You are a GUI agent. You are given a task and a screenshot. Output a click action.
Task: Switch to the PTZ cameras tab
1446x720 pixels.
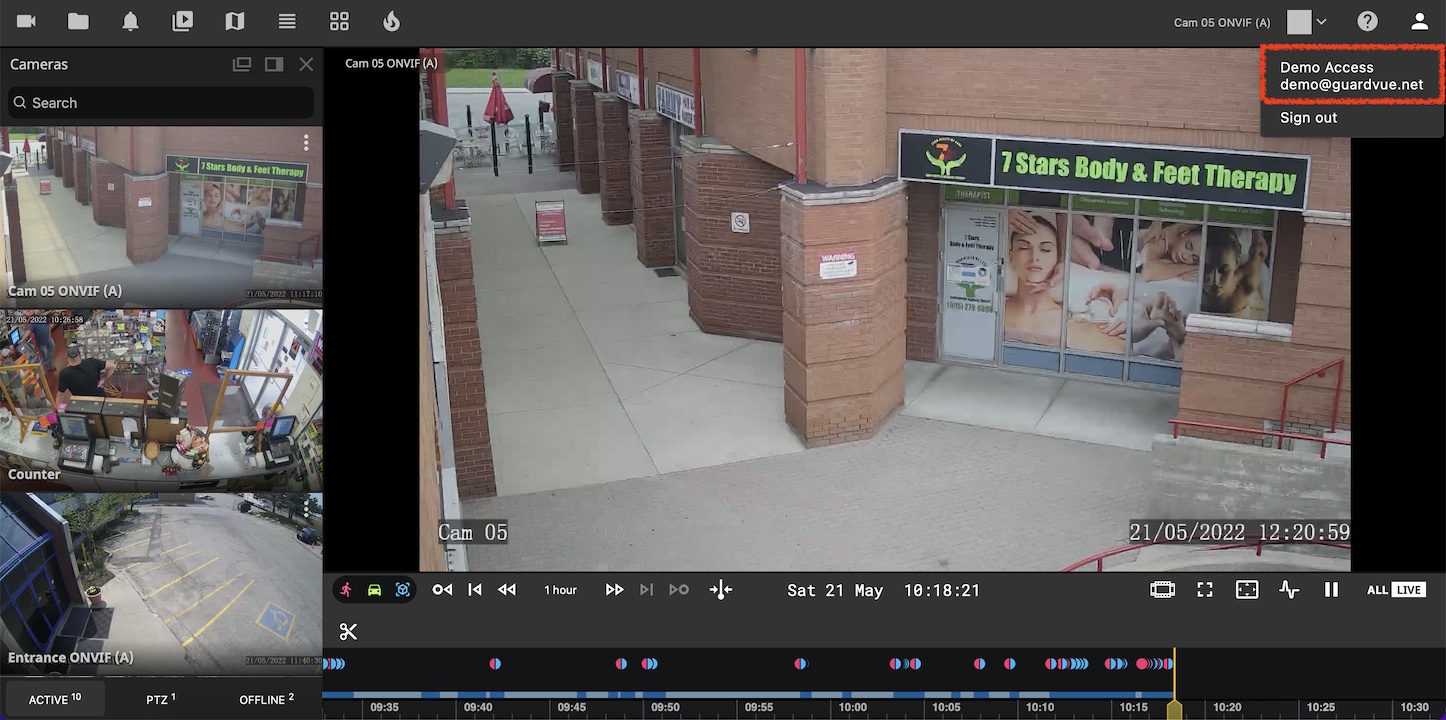click(160, 699)
